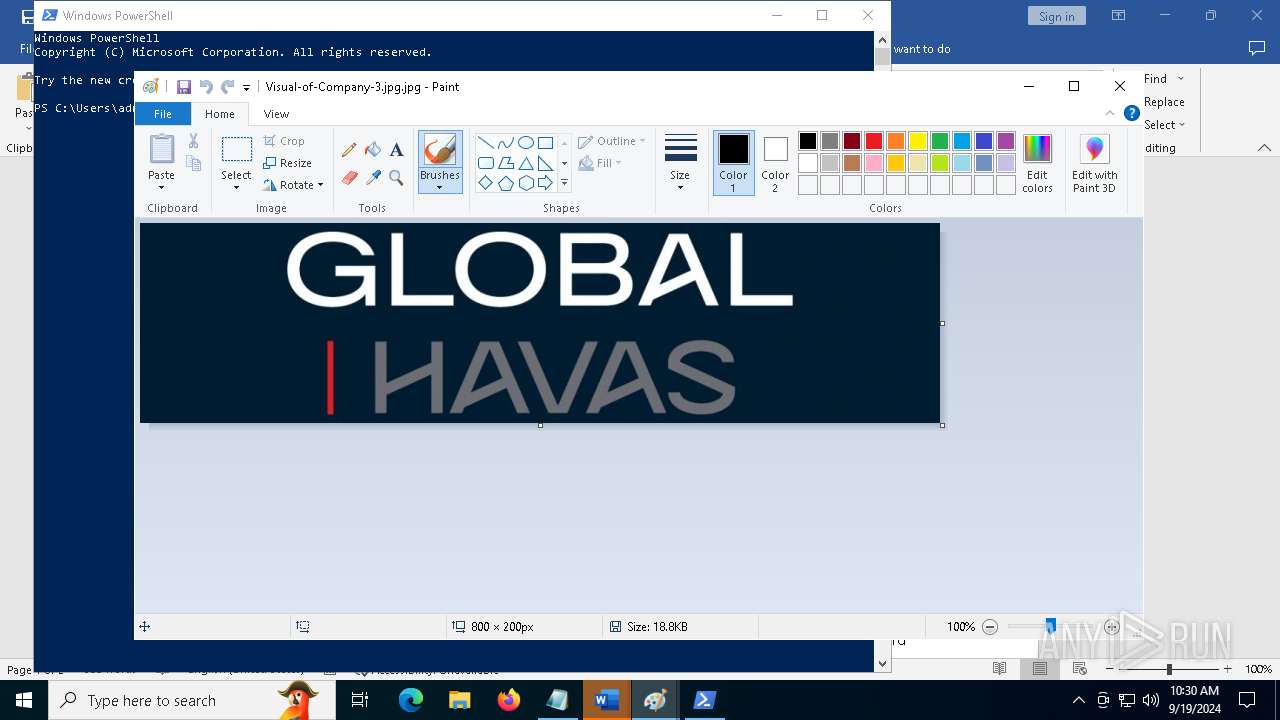
Task: Pick the black color swatch
Action: pyautogui.click(x=808, y=141)
